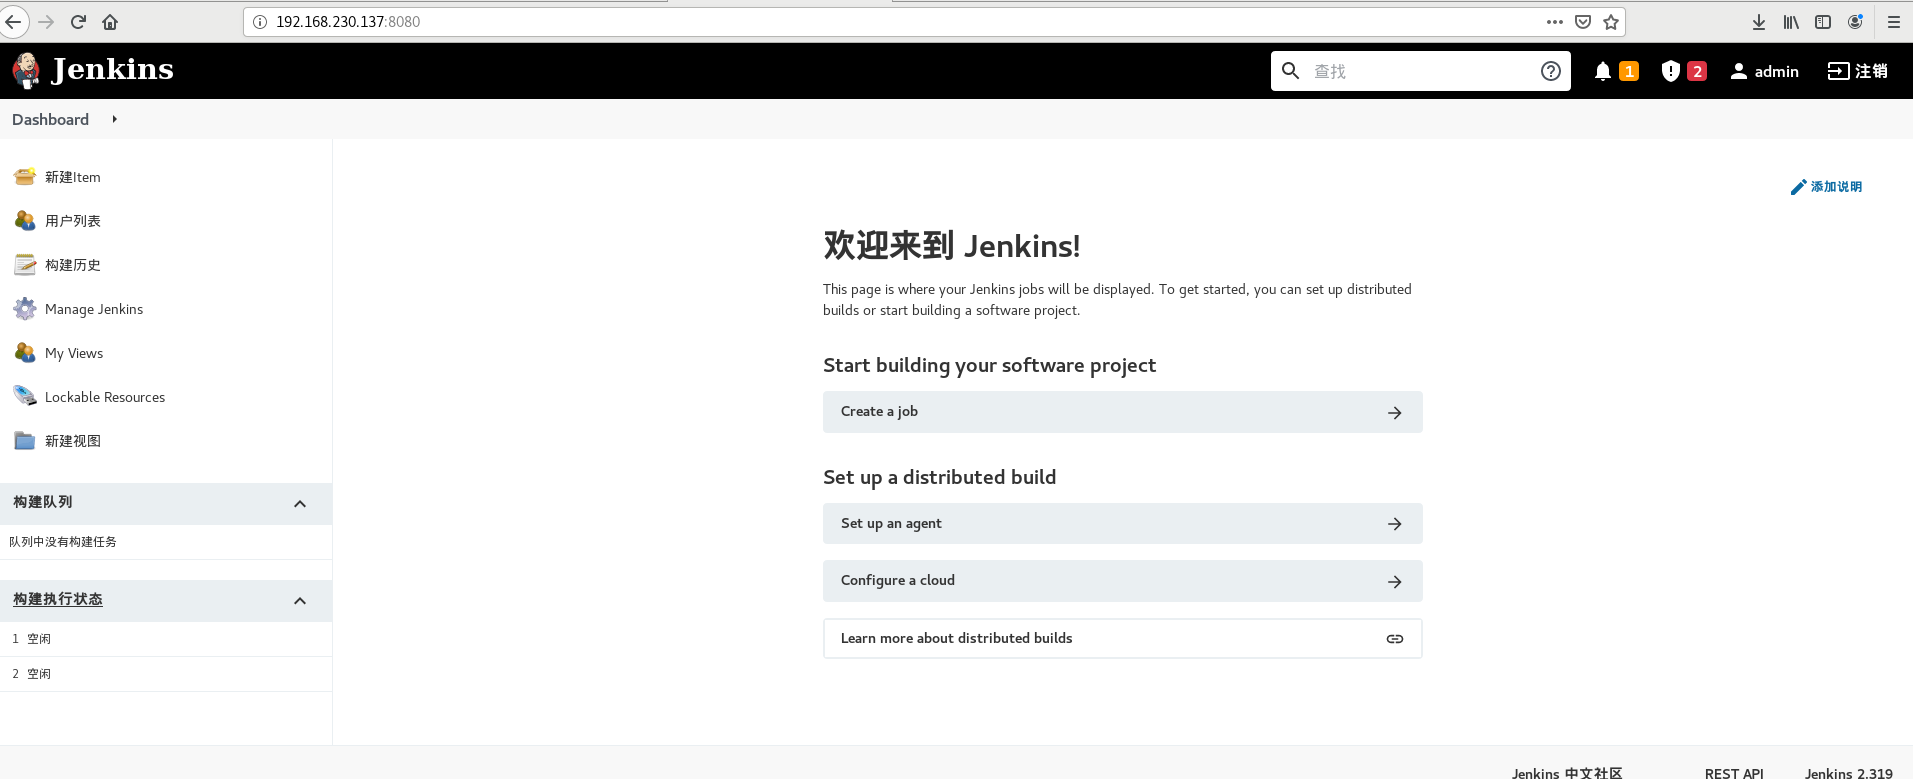Click Create a job button
The height and width of the screenshot is (779, 1913).
coord(1122,412)
